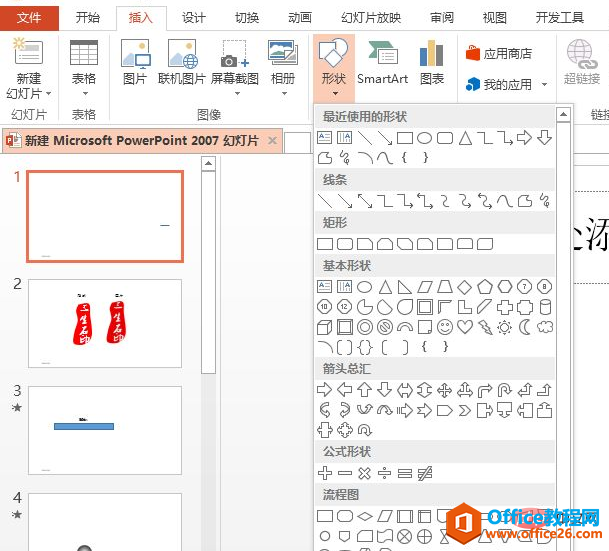This screenshot has width=609, height=551.
Task: Select the diamond shape in Basic Shapes
Action: 465,287
